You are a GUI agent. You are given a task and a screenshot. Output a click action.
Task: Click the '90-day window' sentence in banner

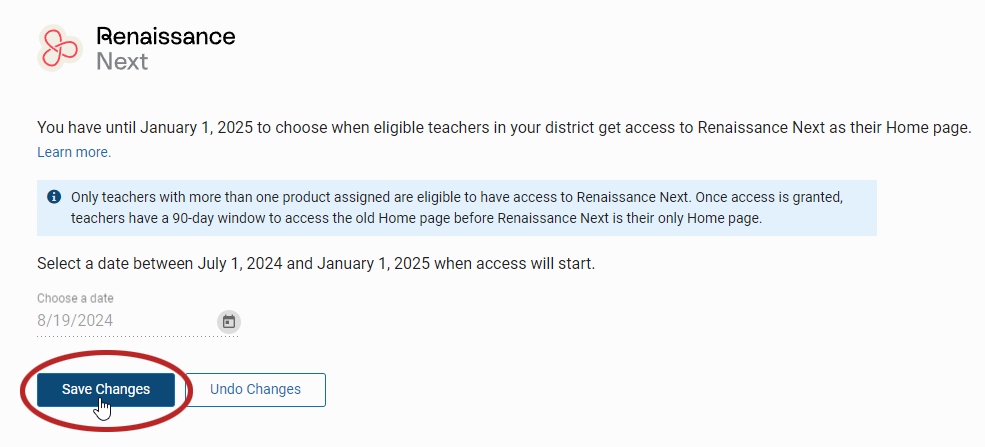(416, 219)
